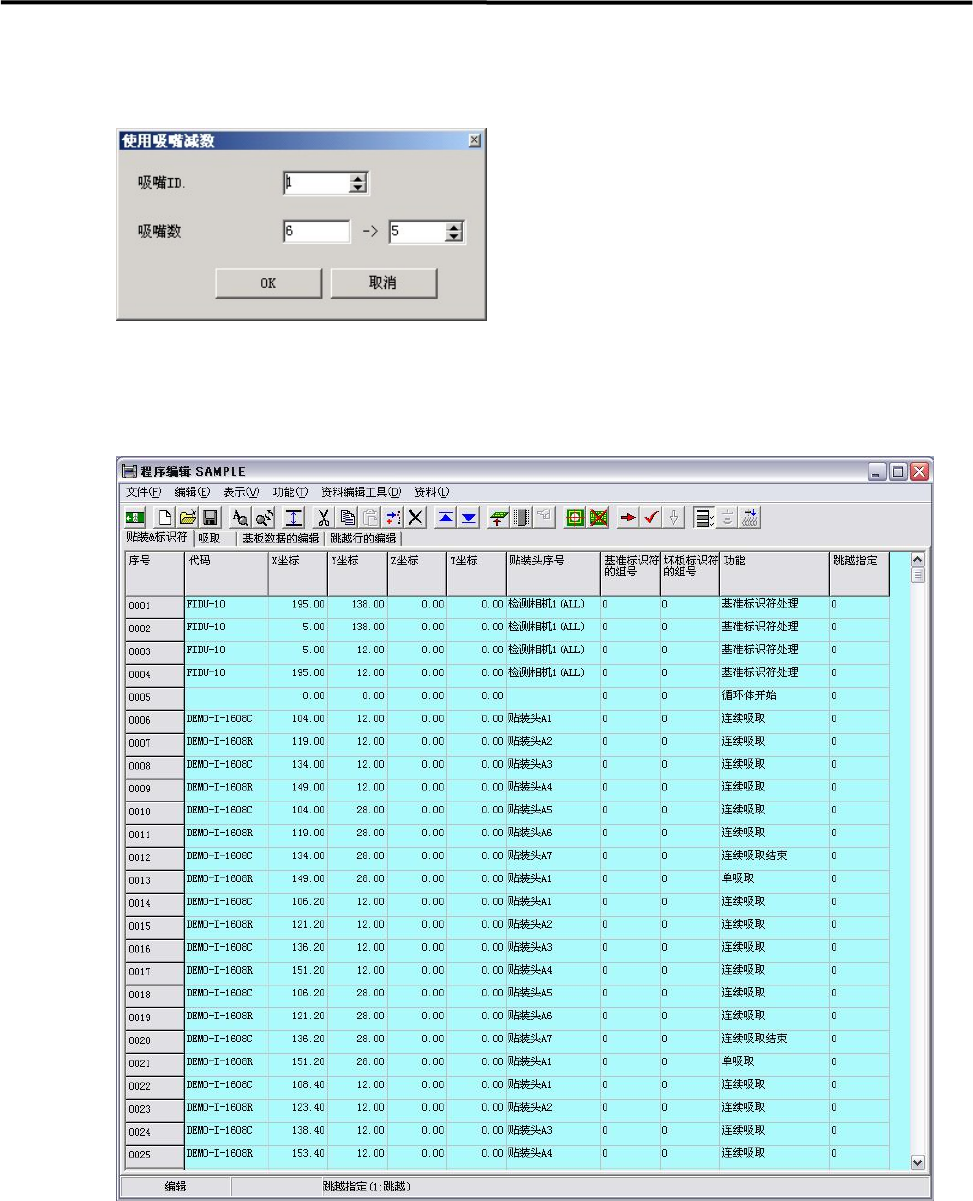Click the green flag step icon
973x1201 pixels.
tap(499, 517)
